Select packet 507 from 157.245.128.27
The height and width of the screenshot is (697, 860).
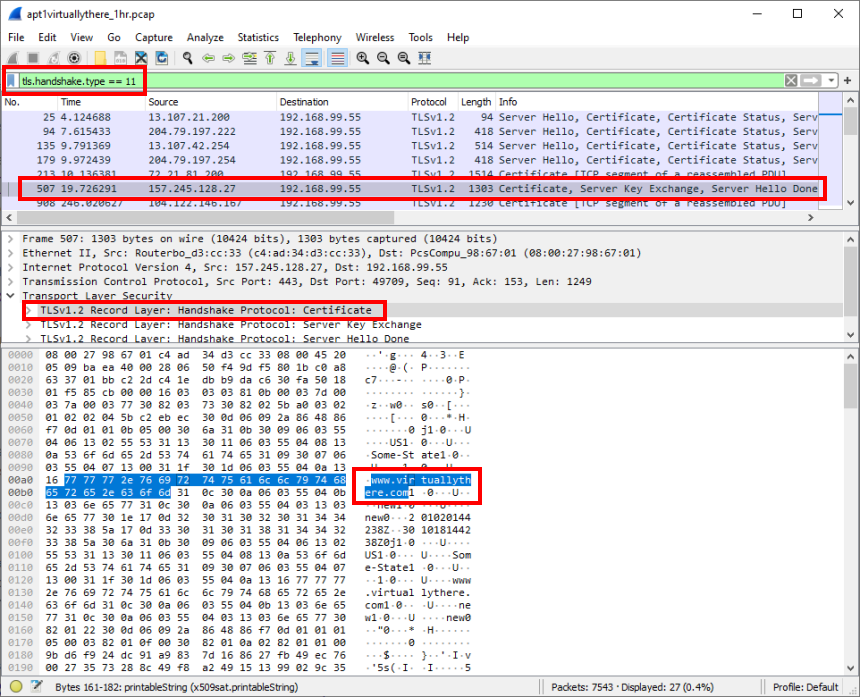point(410,189)
